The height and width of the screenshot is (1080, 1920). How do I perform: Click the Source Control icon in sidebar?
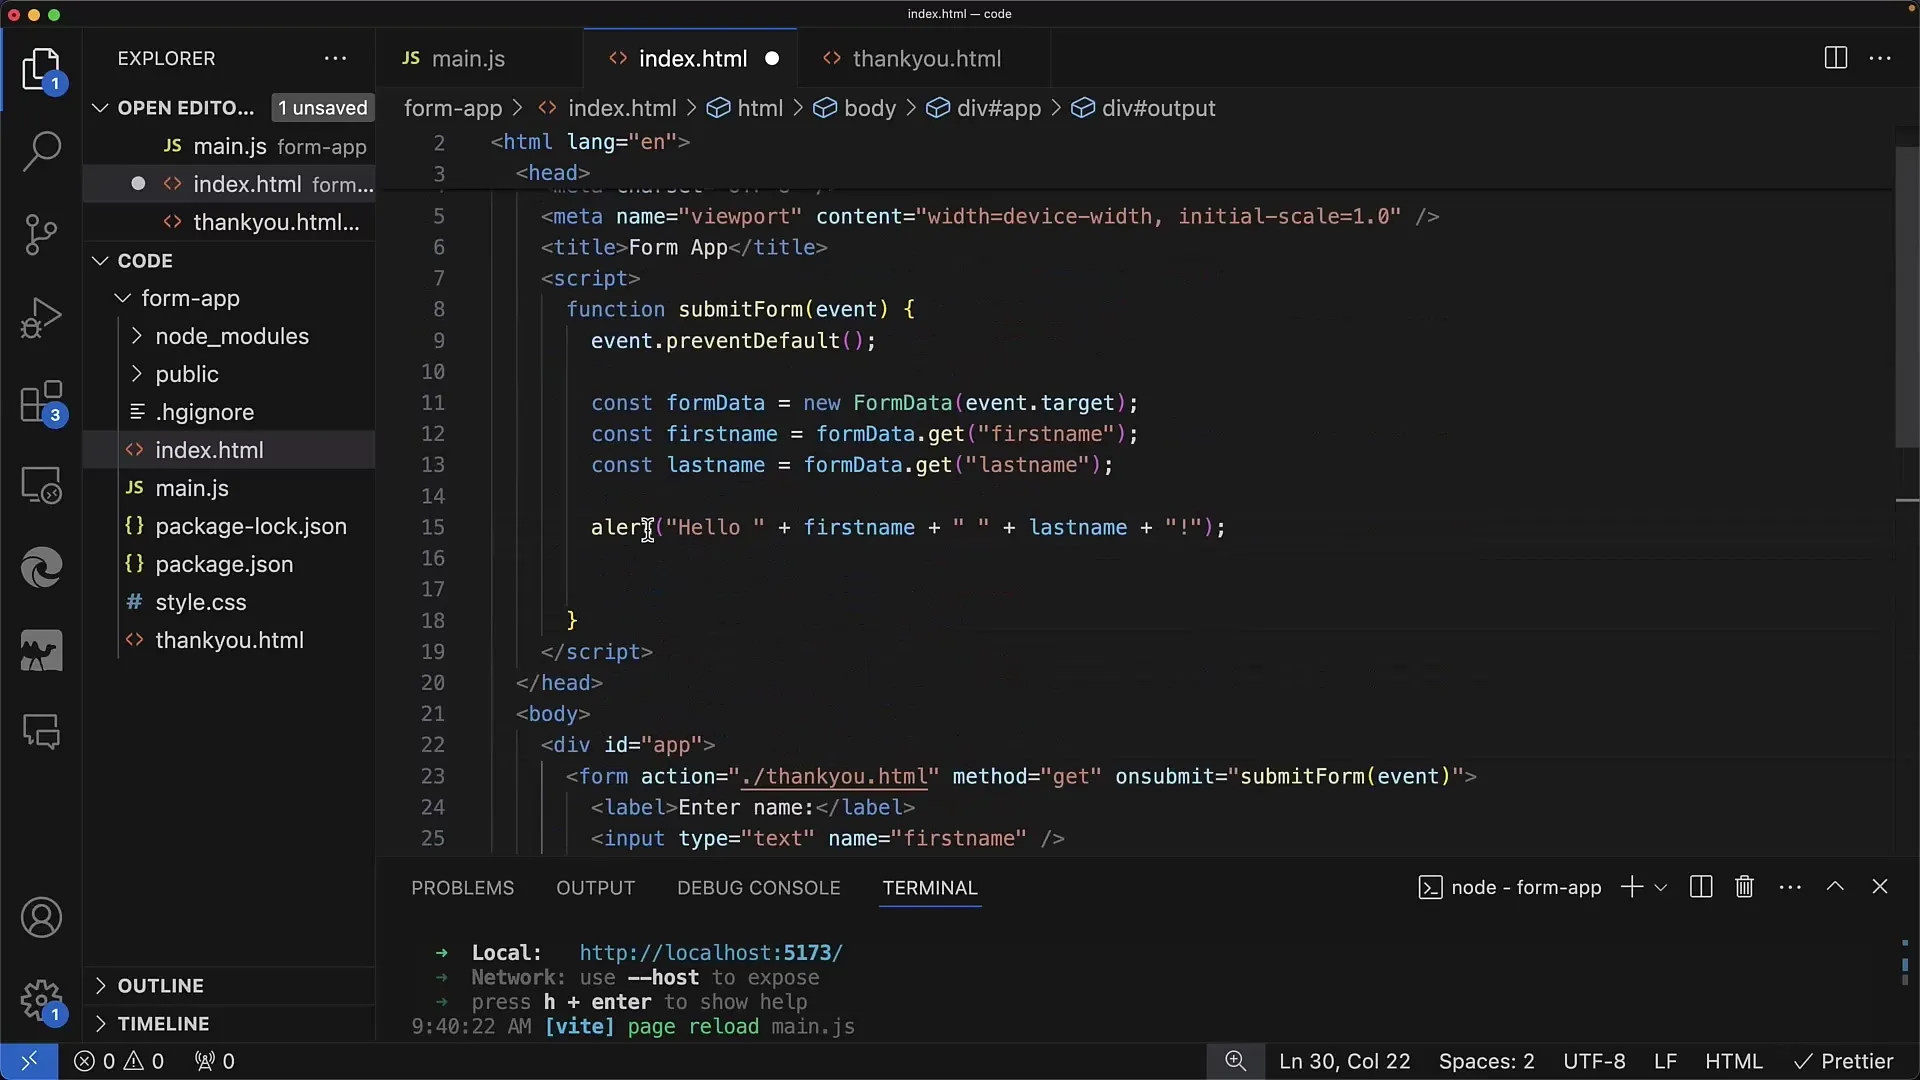coord(42,231)
